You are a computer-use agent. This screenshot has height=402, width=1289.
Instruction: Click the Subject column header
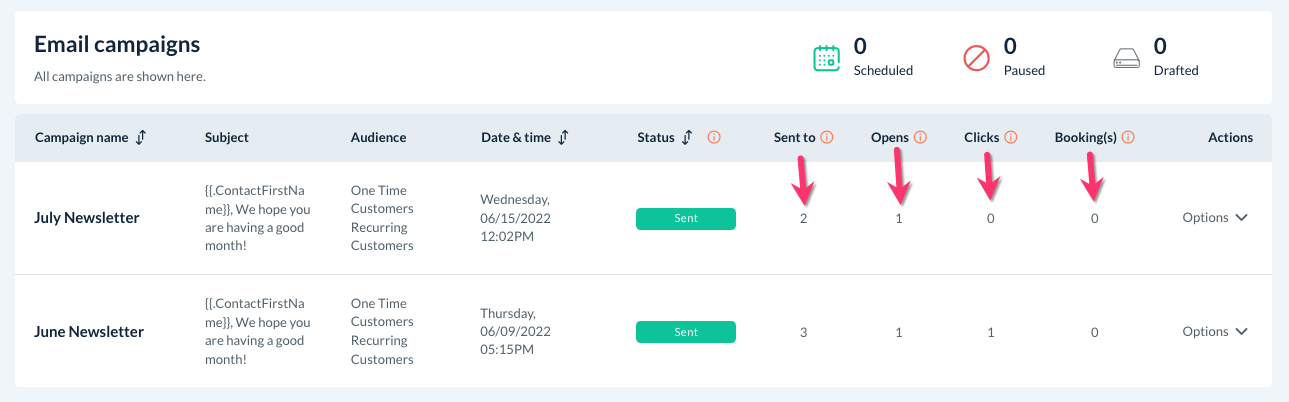click(227, 138)
